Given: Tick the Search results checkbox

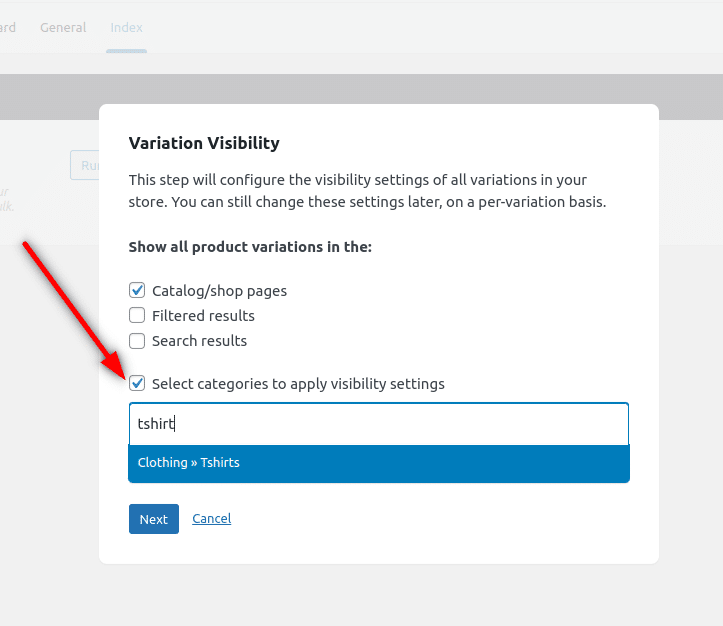Looking at the screenshot, I should tap(138, 341).
